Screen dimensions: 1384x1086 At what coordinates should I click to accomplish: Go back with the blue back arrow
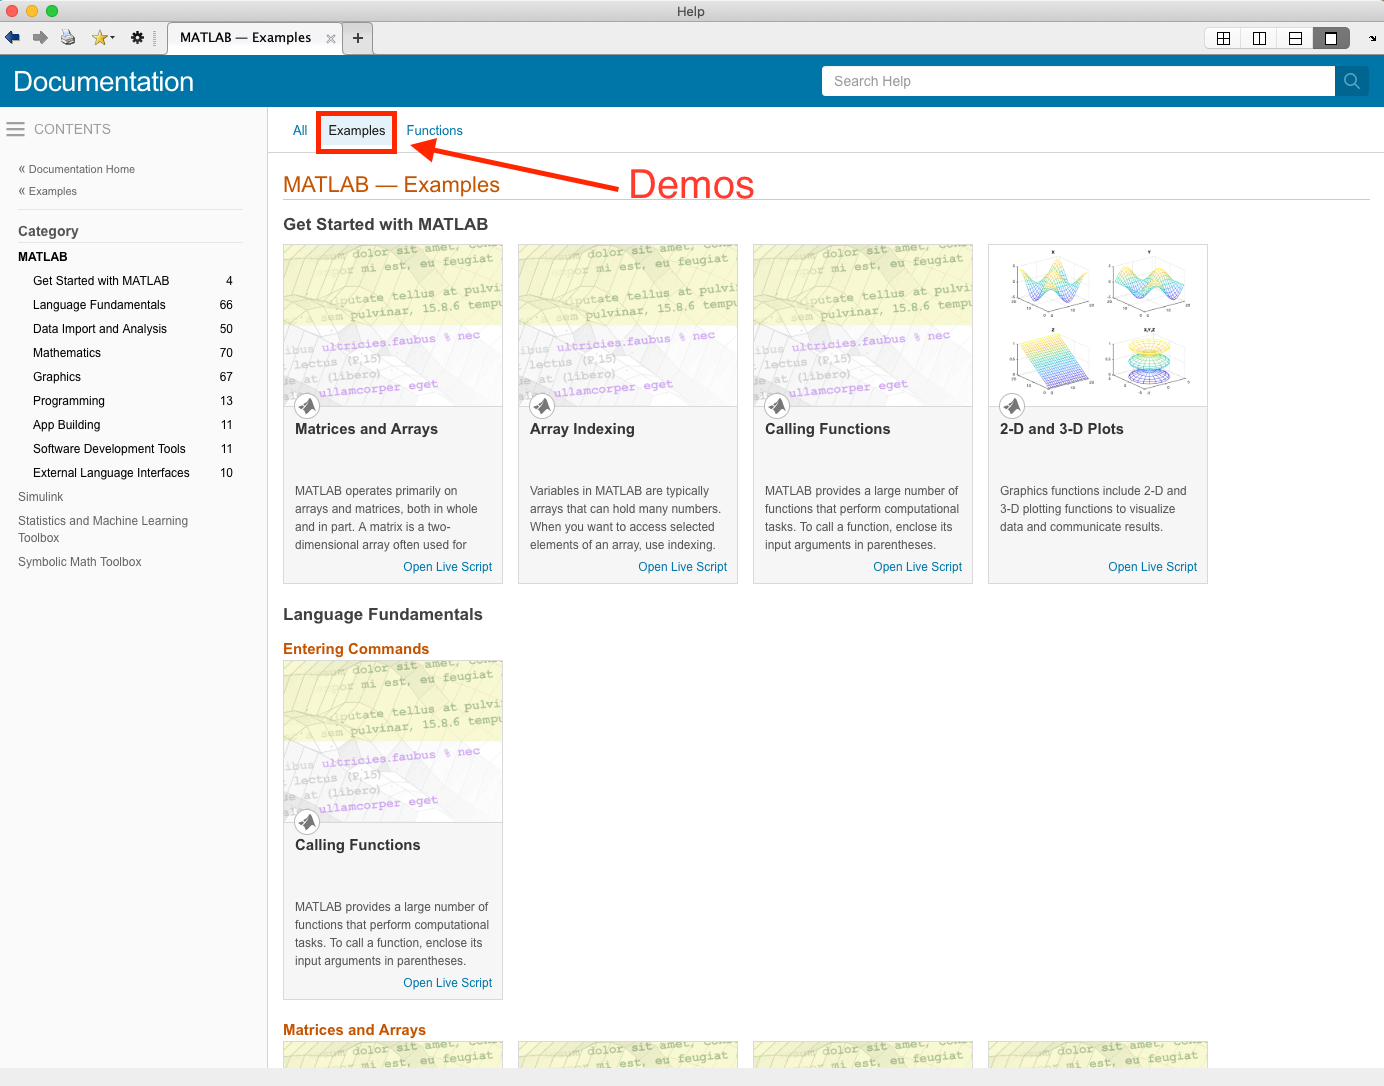pyautogui.click(x=12, y=38)
